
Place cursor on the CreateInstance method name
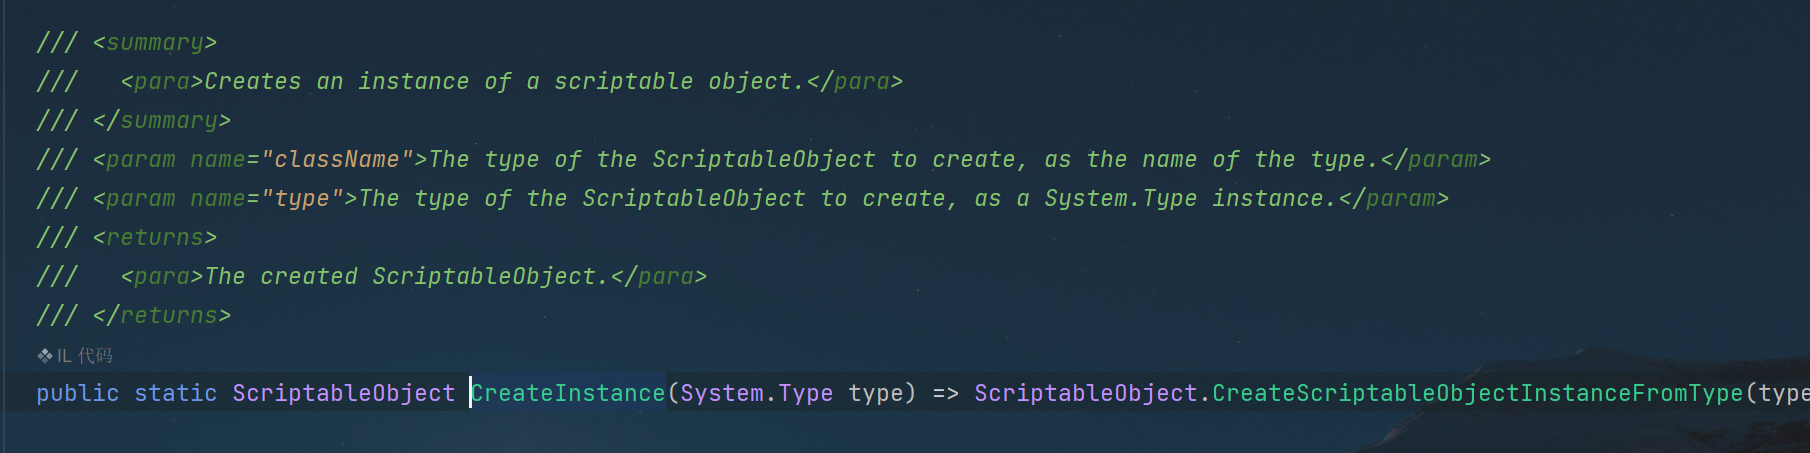tap(568, 394)
